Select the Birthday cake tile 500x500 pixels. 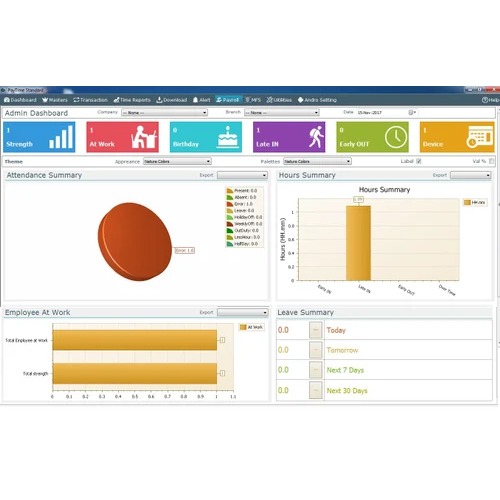pyautogui.click(x=206, y=137)
